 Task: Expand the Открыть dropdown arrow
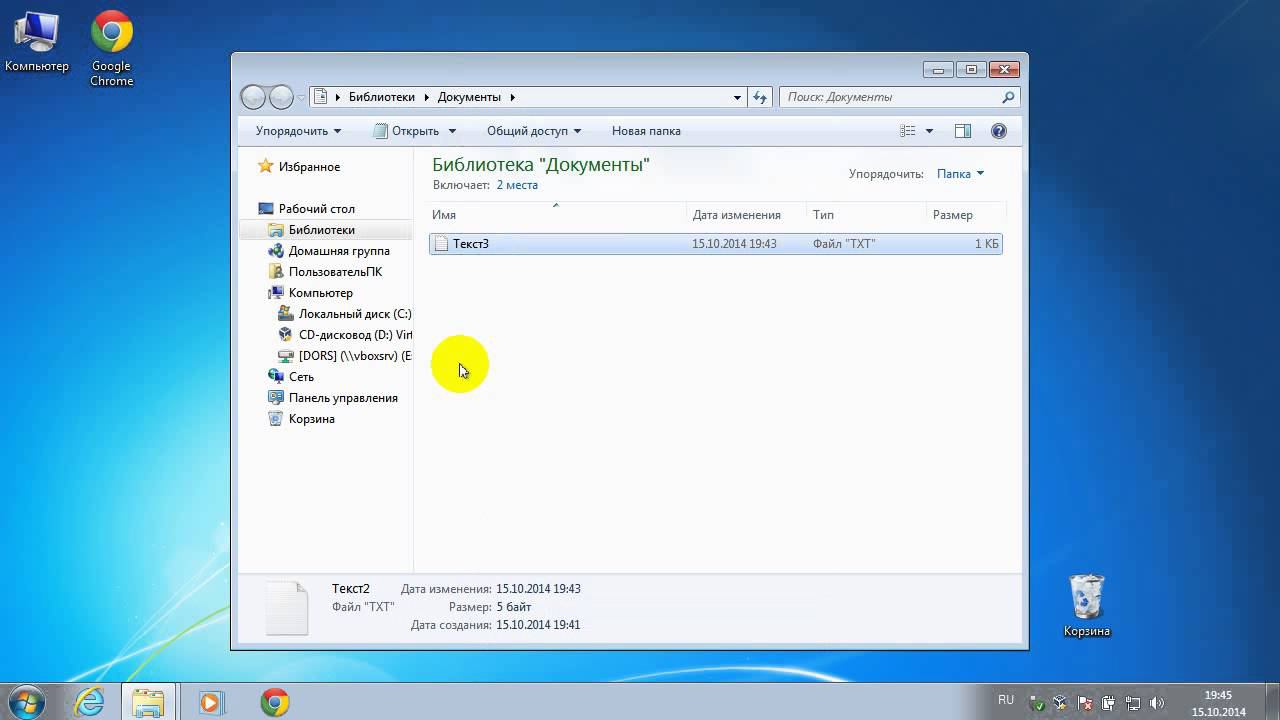452,131
